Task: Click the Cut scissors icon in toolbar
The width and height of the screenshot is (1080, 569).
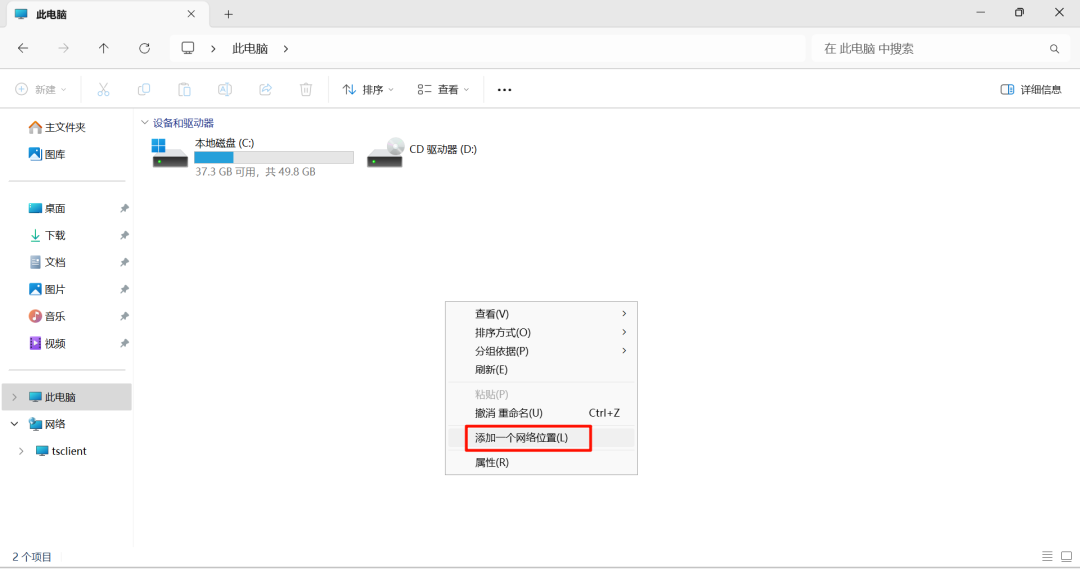Action: coord(103,89)
